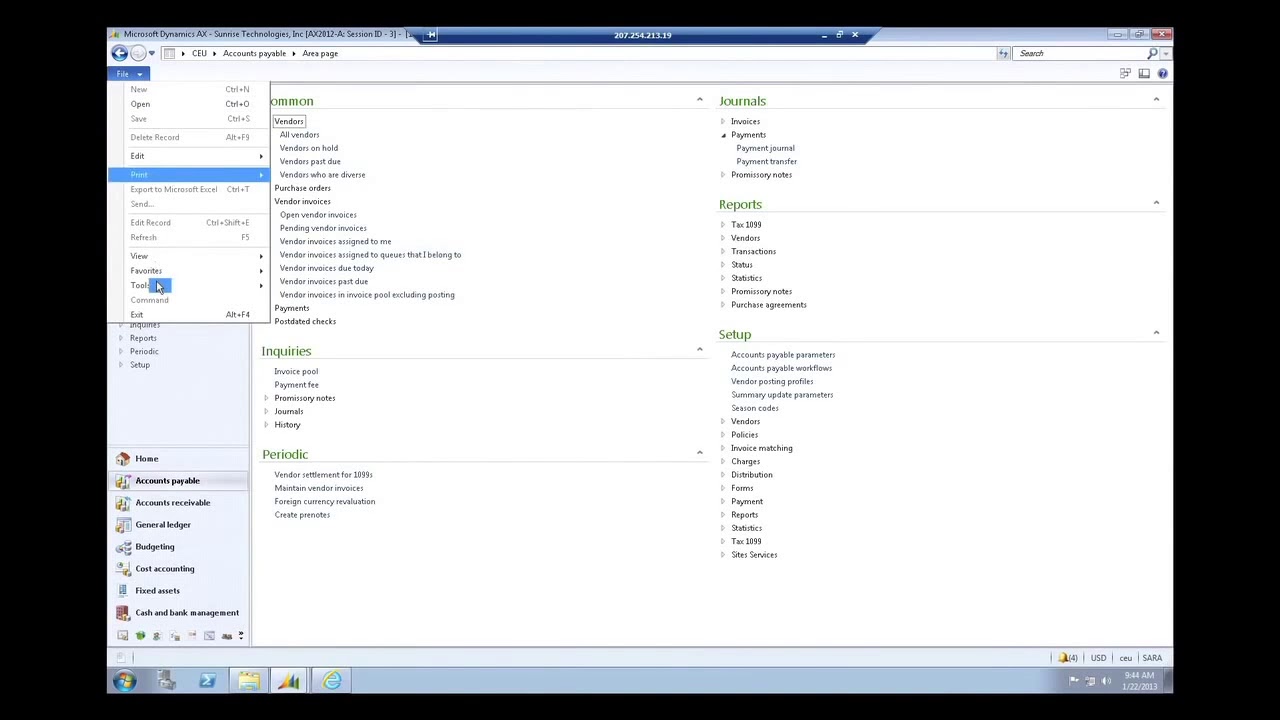Open the search options dropdown arrow

pos(1166,53)
